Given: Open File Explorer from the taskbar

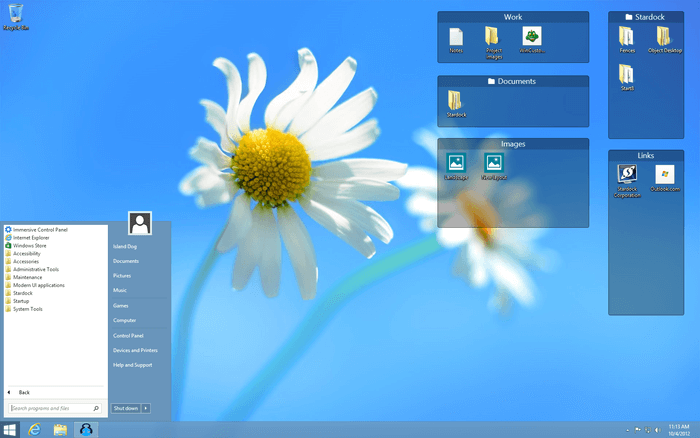Looking at the screenshot, I should (x=60, y=429).
